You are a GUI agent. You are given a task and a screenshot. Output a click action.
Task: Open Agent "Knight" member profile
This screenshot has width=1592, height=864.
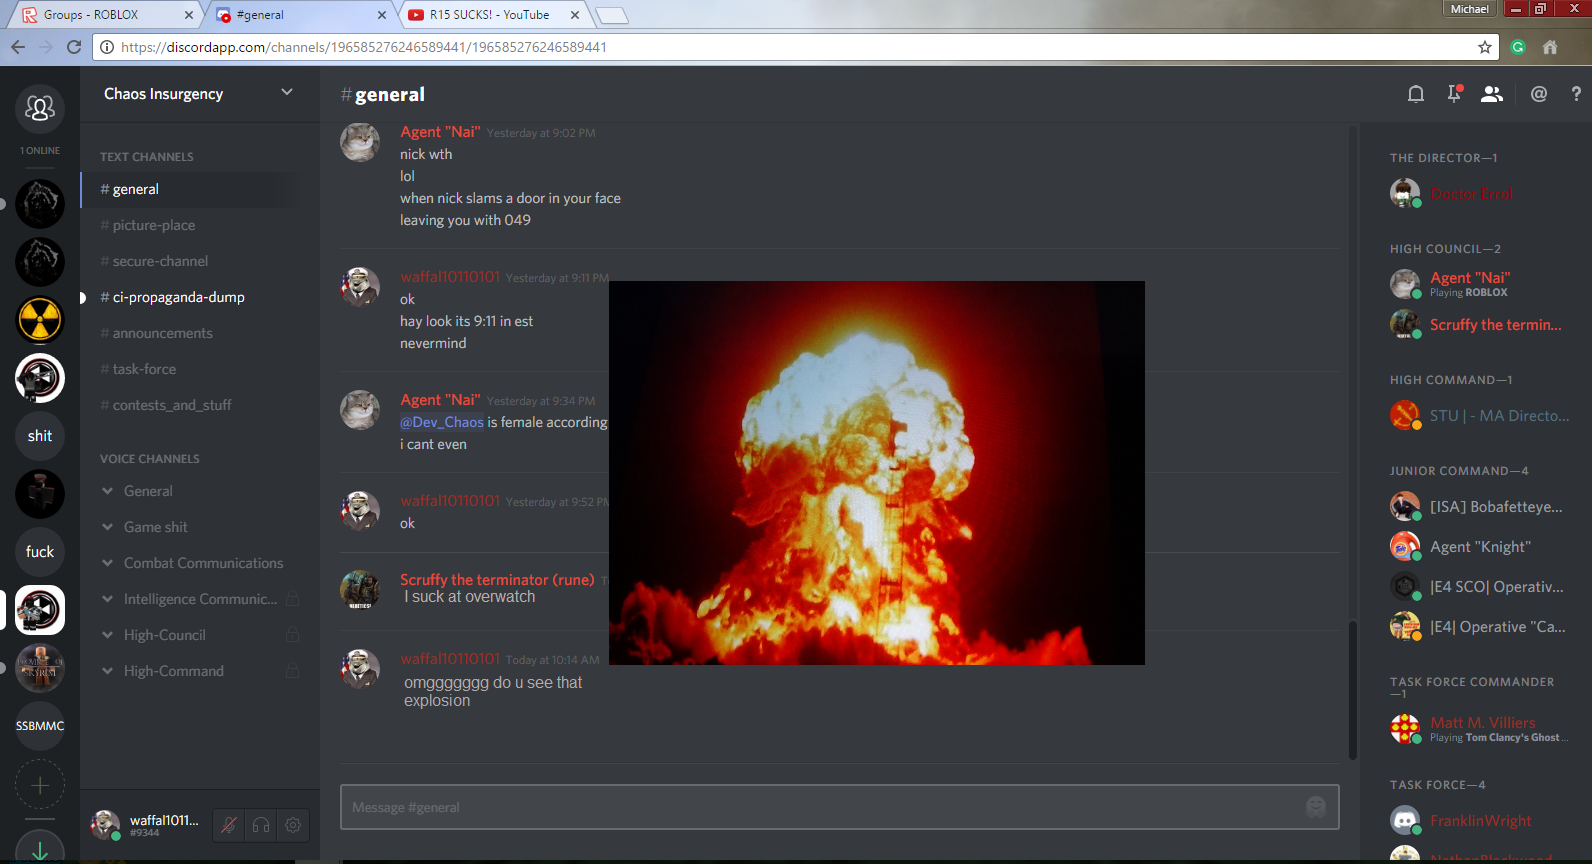[x=1480, y=546]
